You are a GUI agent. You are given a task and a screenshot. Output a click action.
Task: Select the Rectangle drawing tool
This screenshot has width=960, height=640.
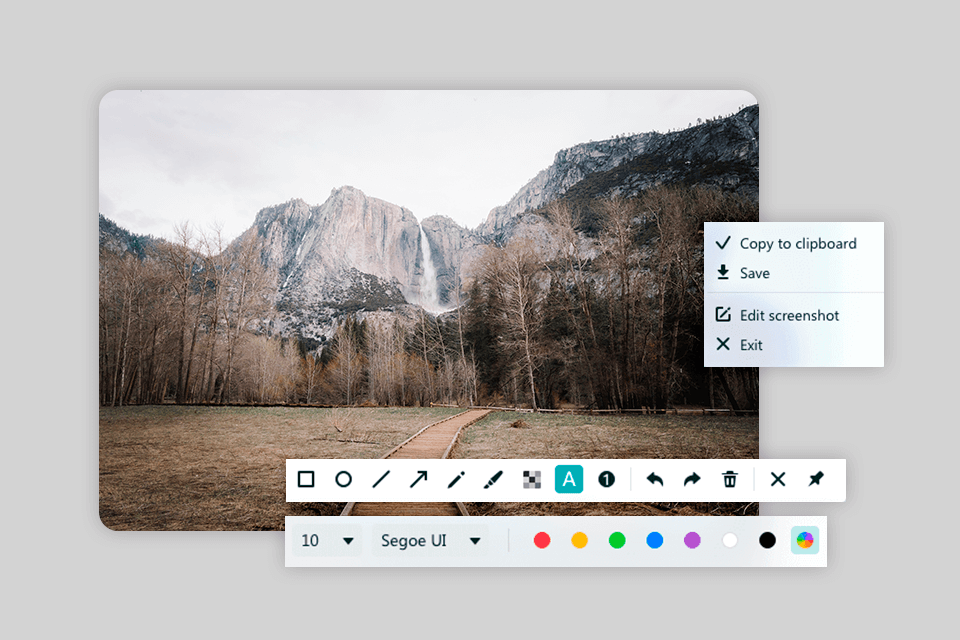point(306,479)
